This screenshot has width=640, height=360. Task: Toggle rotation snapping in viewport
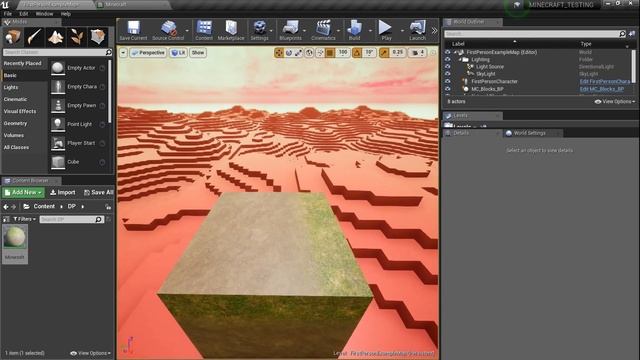tap(357, 53)
